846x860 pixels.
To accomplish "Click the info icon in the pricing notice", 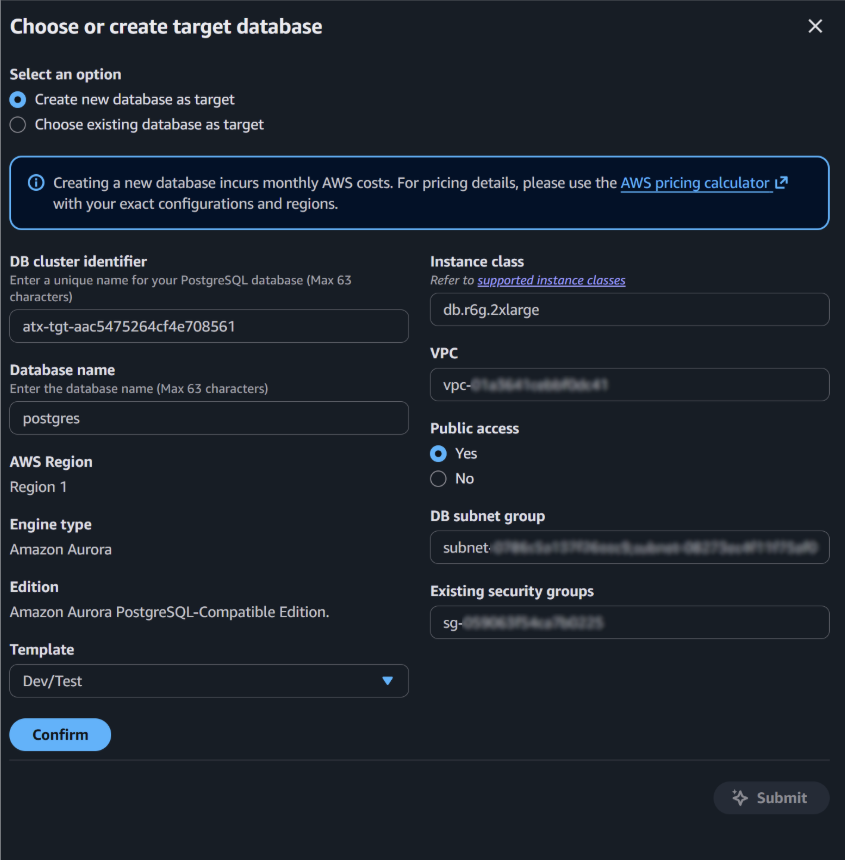I will coord(37,183).
